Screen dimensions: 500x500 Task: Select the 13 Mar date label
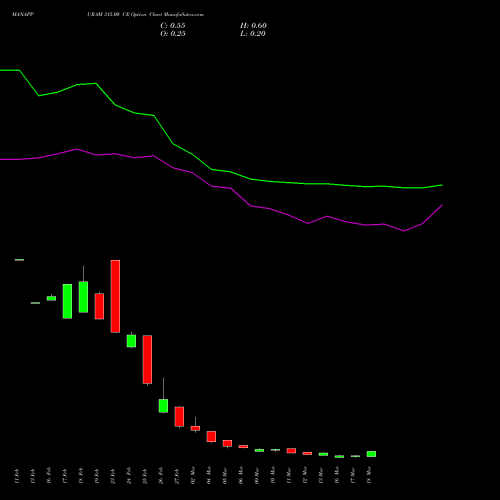pyautogui.click(x=321, y=475)
